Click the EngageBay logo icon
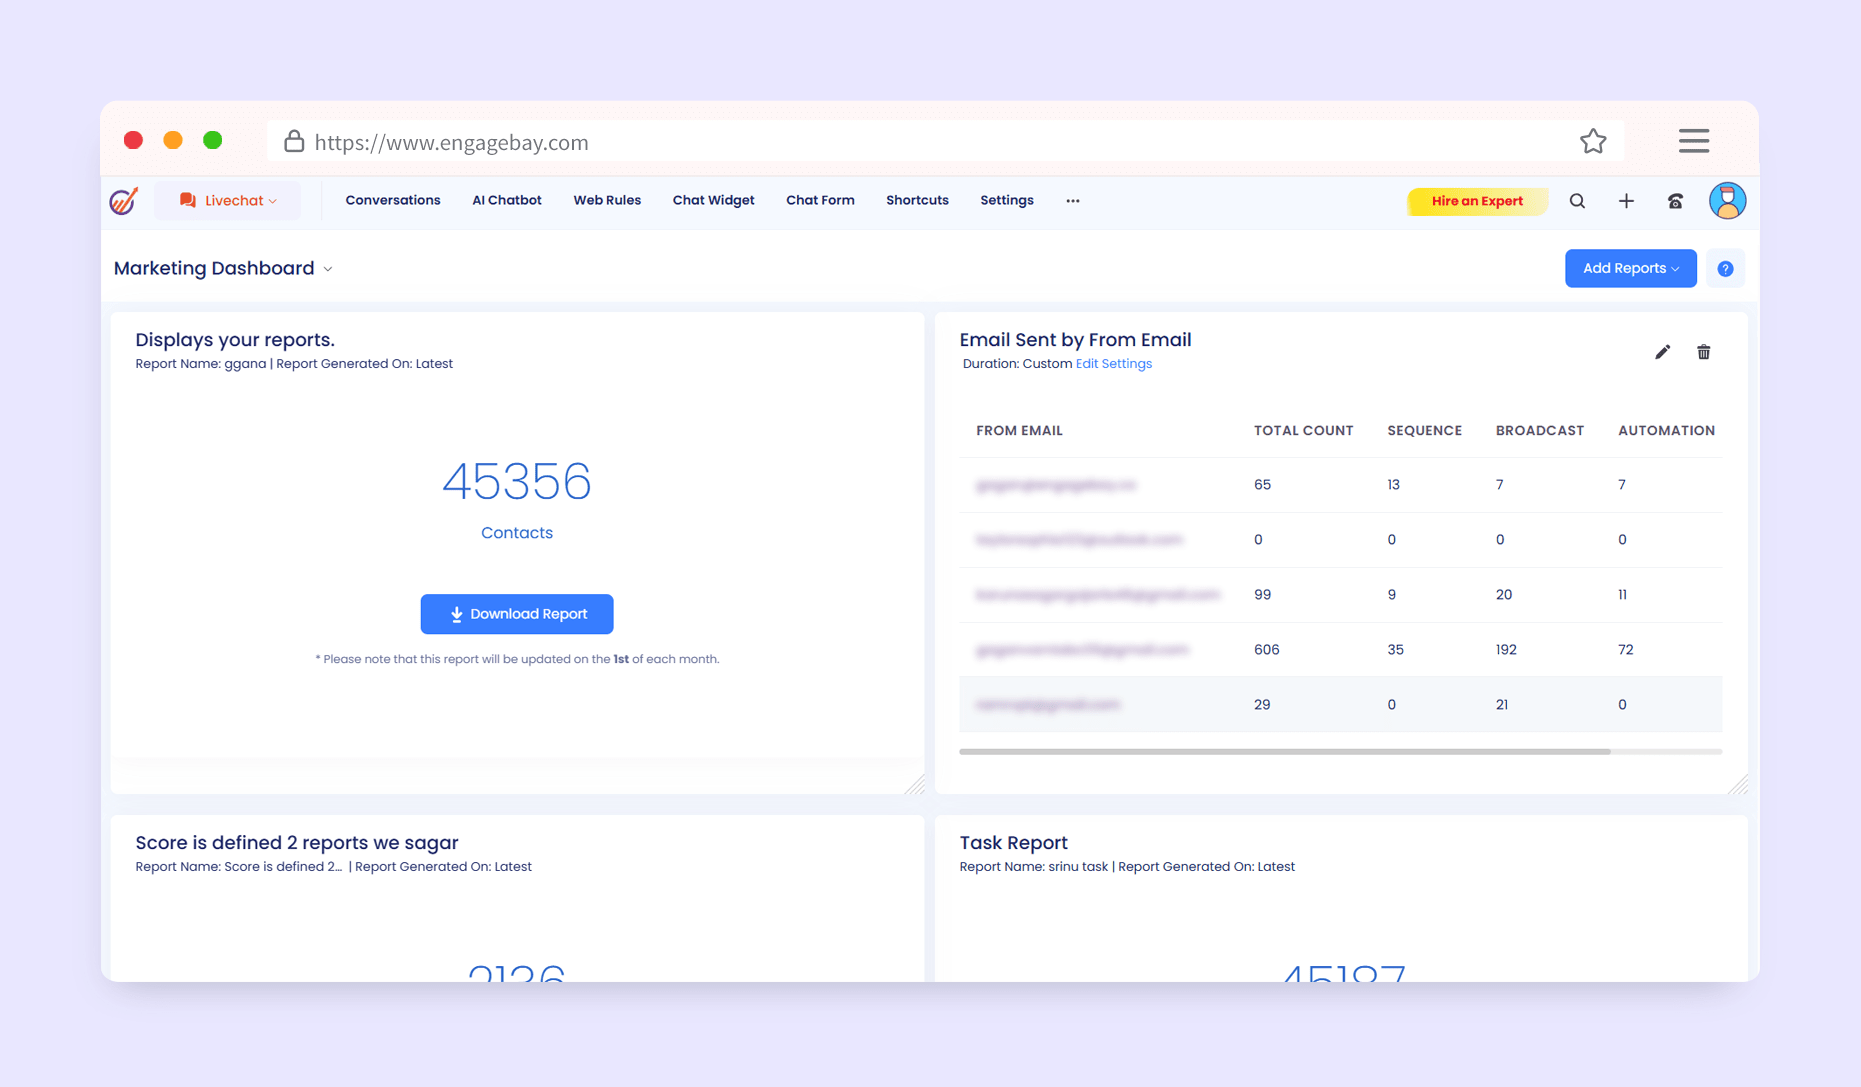The image size is (1861, 1087). [x=124, y=201]
